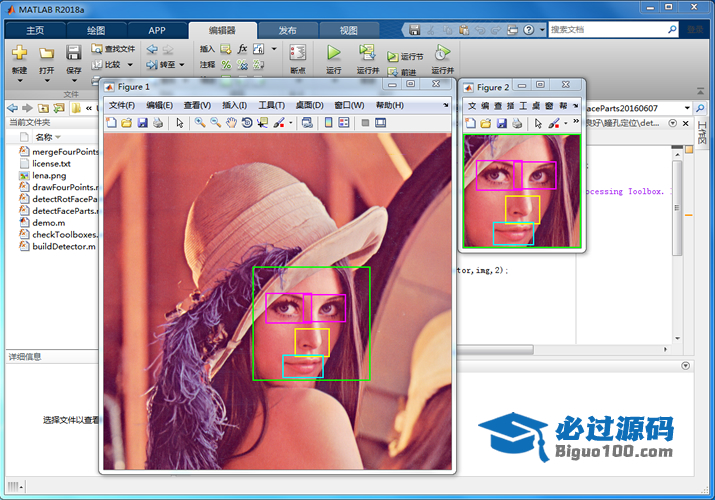Click the run and time clock icon
Image resolution: width=715 pixels, height=500 pixels.
click(442, 53)
